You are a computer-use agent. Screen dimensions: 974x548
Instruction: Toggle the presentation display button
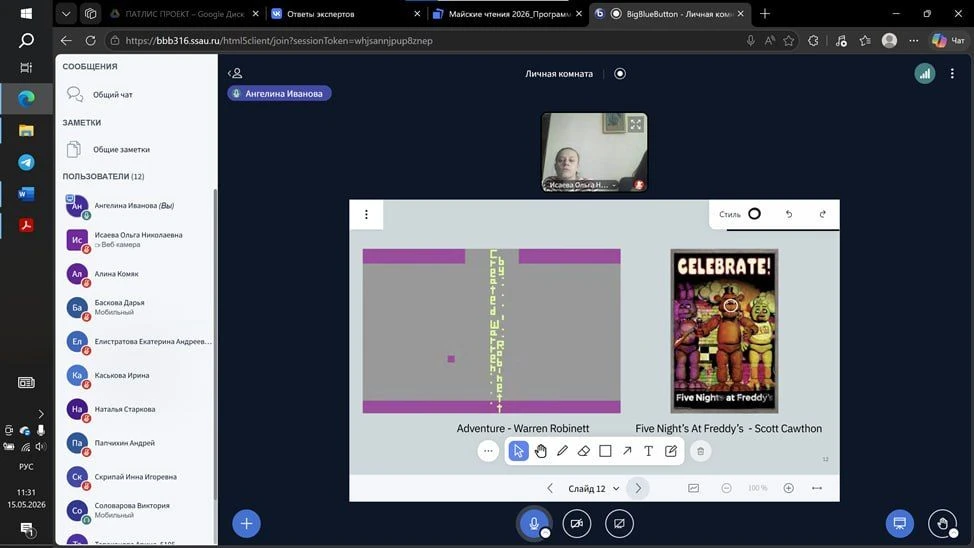899,523
